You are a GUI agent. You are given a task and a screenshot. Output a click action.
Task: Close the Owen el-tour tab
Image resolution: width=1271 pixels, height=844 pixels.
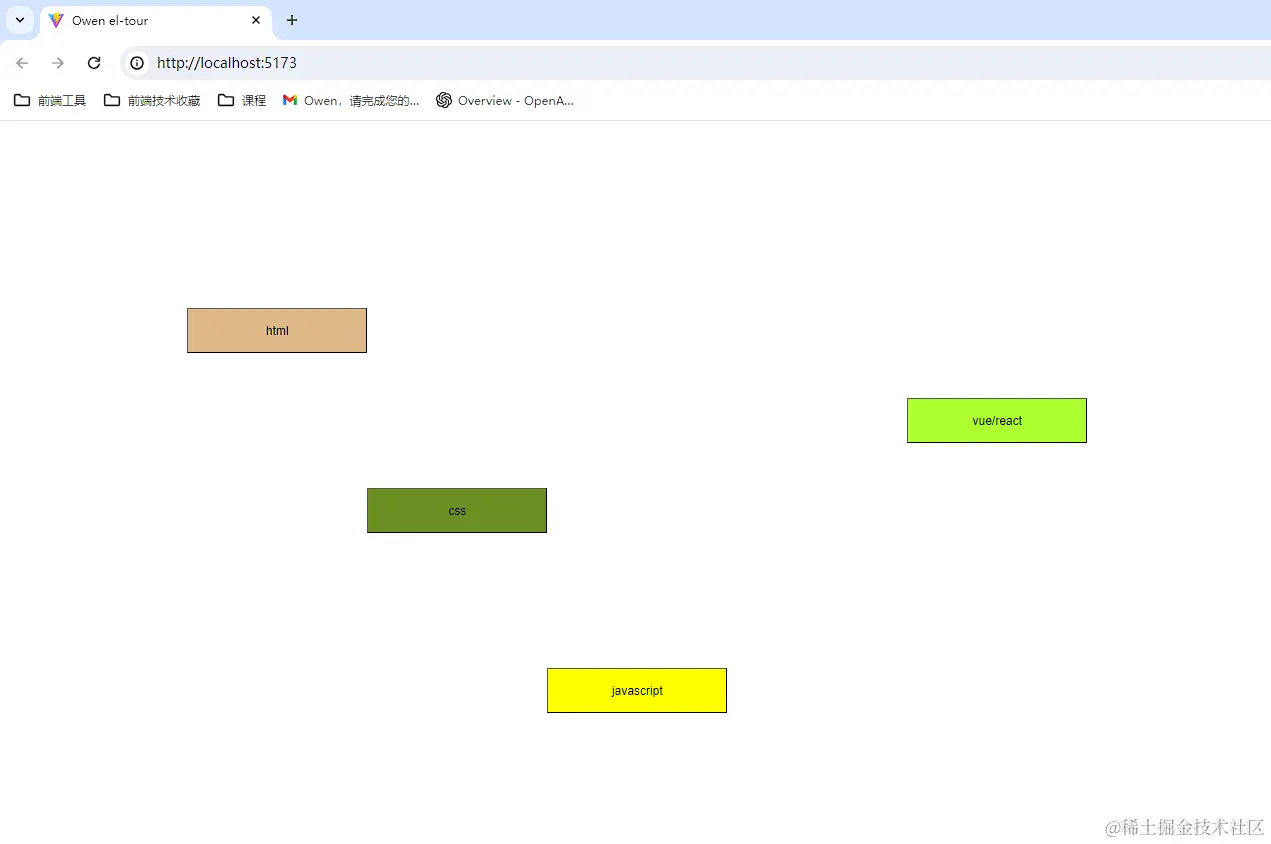(256, 20)
